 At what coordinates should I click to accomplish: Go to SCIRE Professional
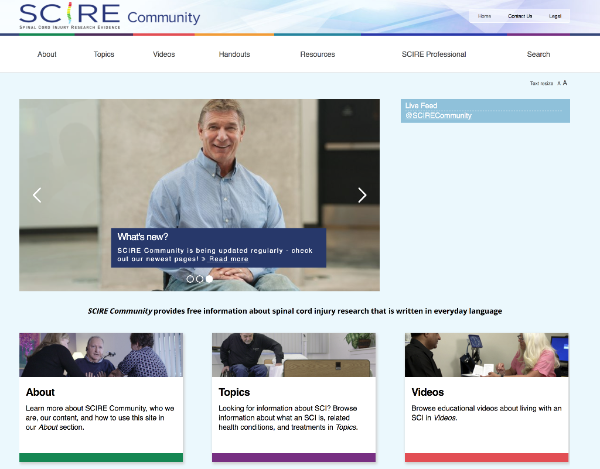click(x=434, y=54)
